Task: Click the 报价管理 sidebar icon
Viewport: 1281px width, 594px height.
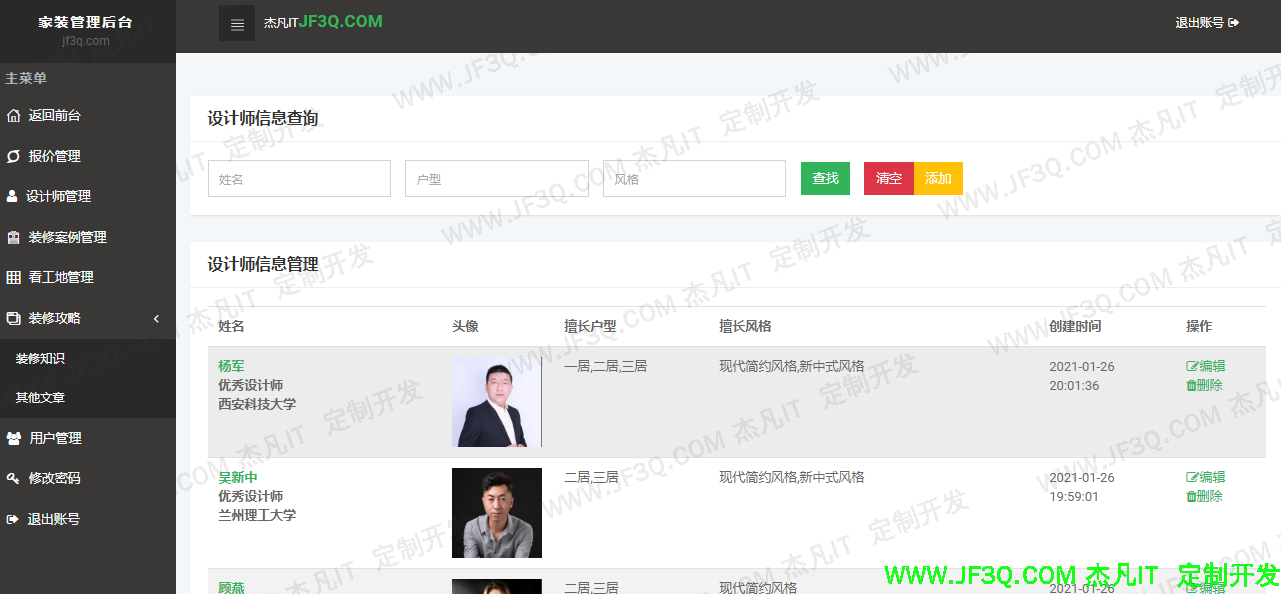Action: click(13, 156)
